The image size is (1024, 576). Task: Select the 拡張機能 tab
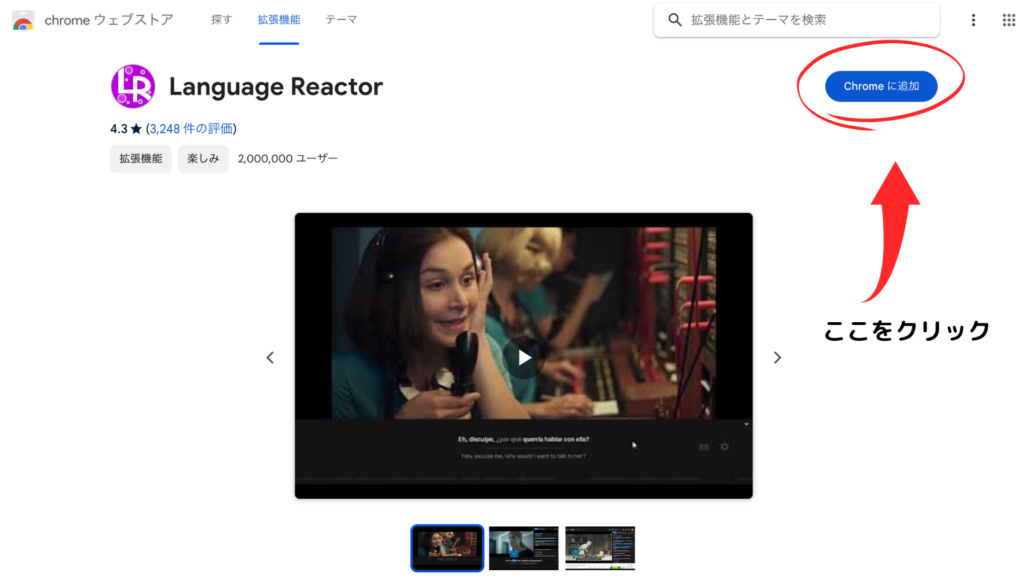(x=279, y=20)
